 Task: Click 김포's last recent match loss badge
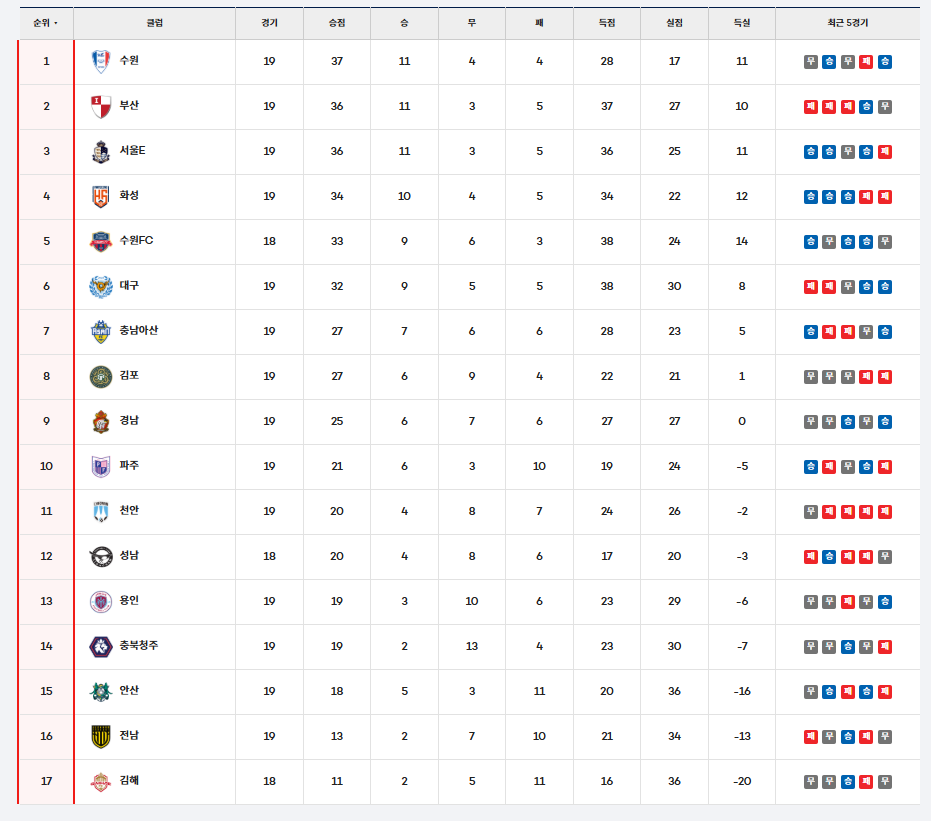885,376
